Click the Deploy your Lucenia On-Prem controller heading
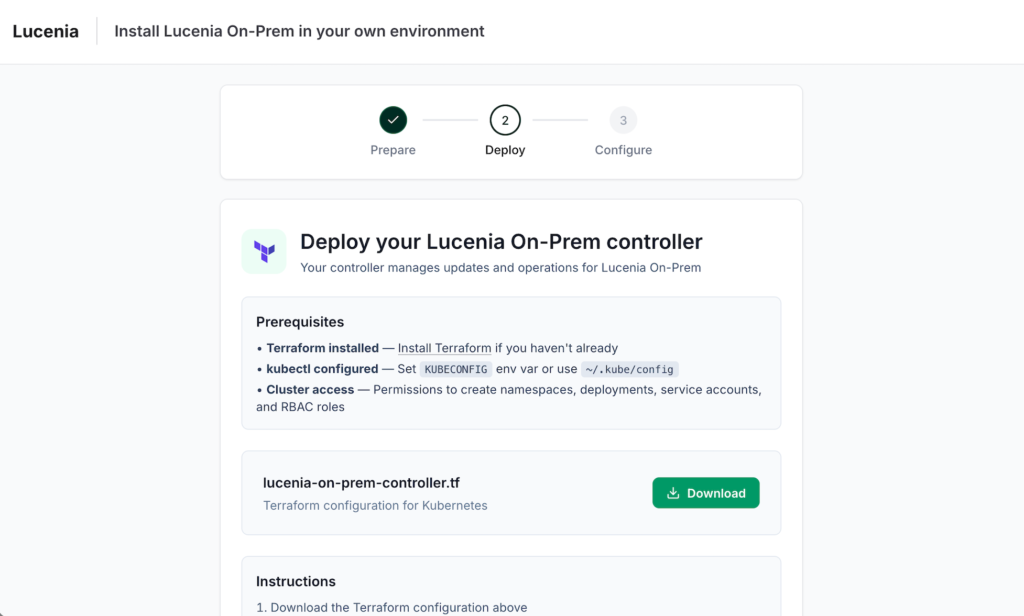 [501, 242]
